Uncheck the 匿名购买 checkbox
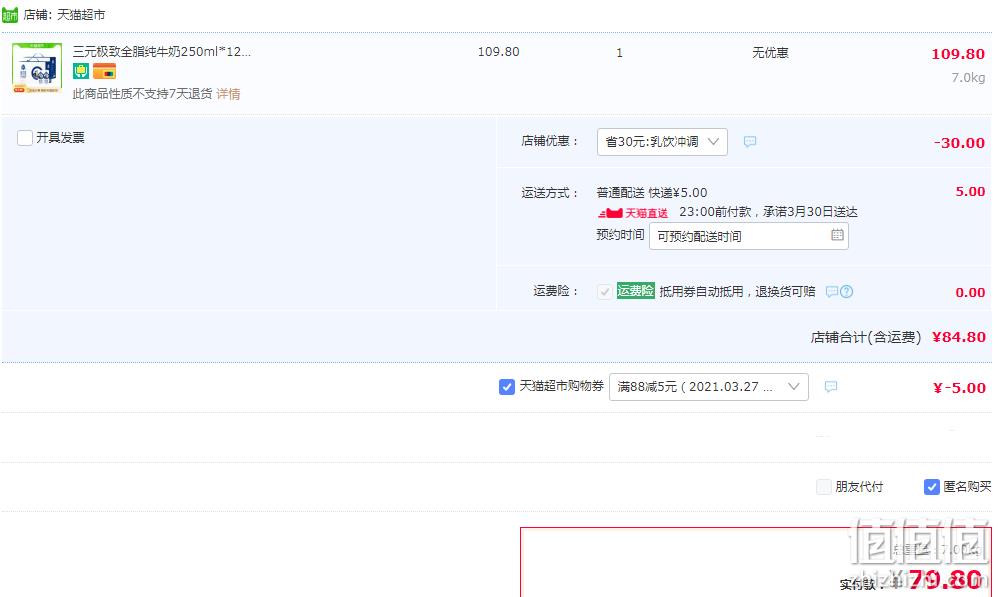 [931, 487]
